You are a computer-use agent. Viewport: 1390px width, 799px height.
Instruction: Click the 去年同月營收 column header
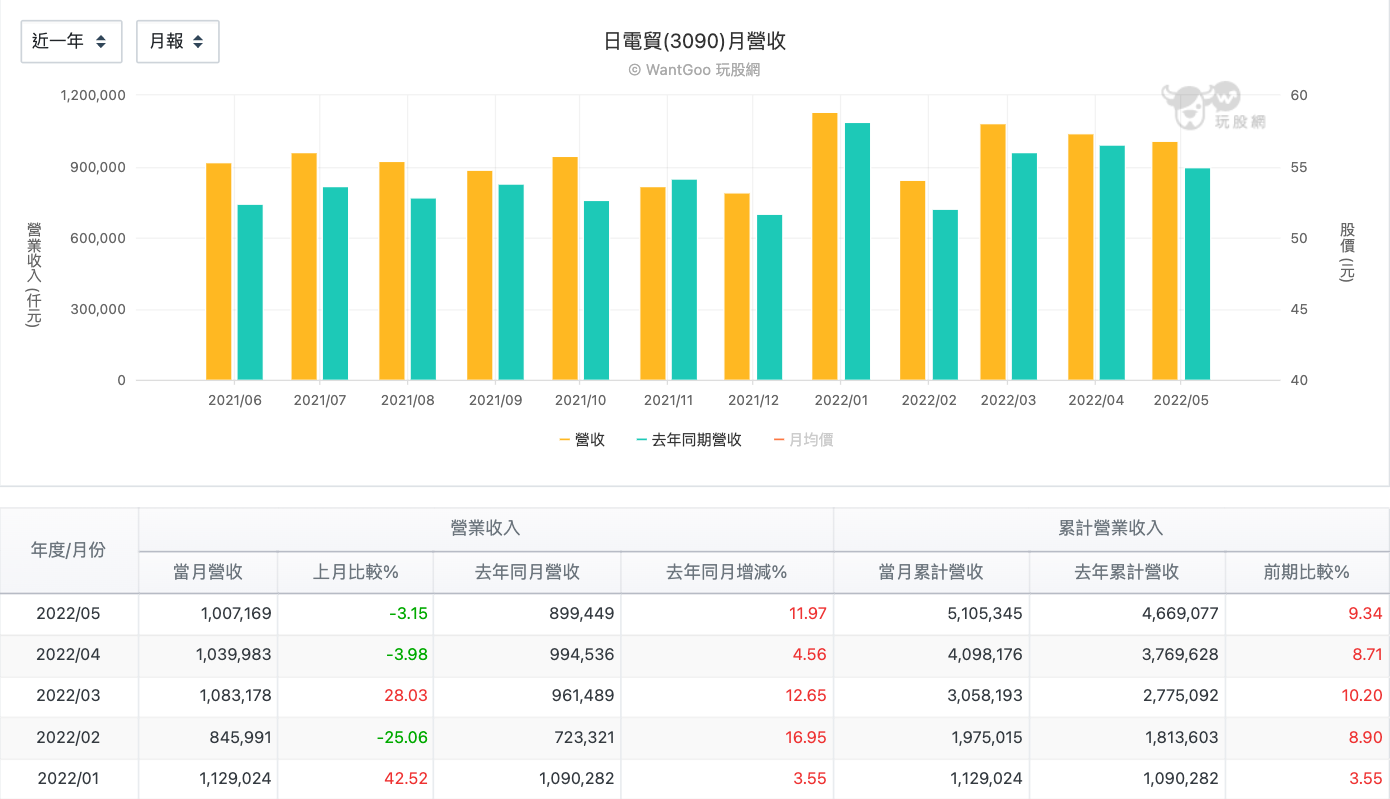click(527, 572)
